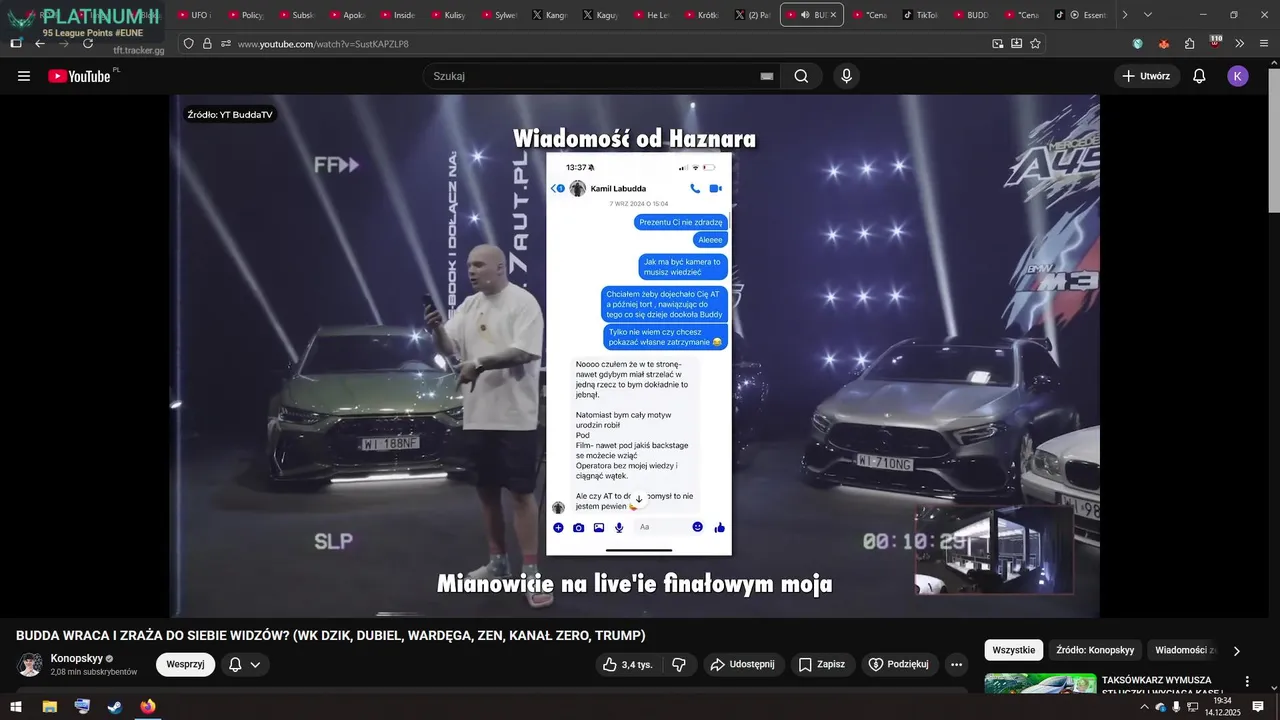Bookmark page with the star icon
1280x720 pixels.
click(x=1035, y=43)
